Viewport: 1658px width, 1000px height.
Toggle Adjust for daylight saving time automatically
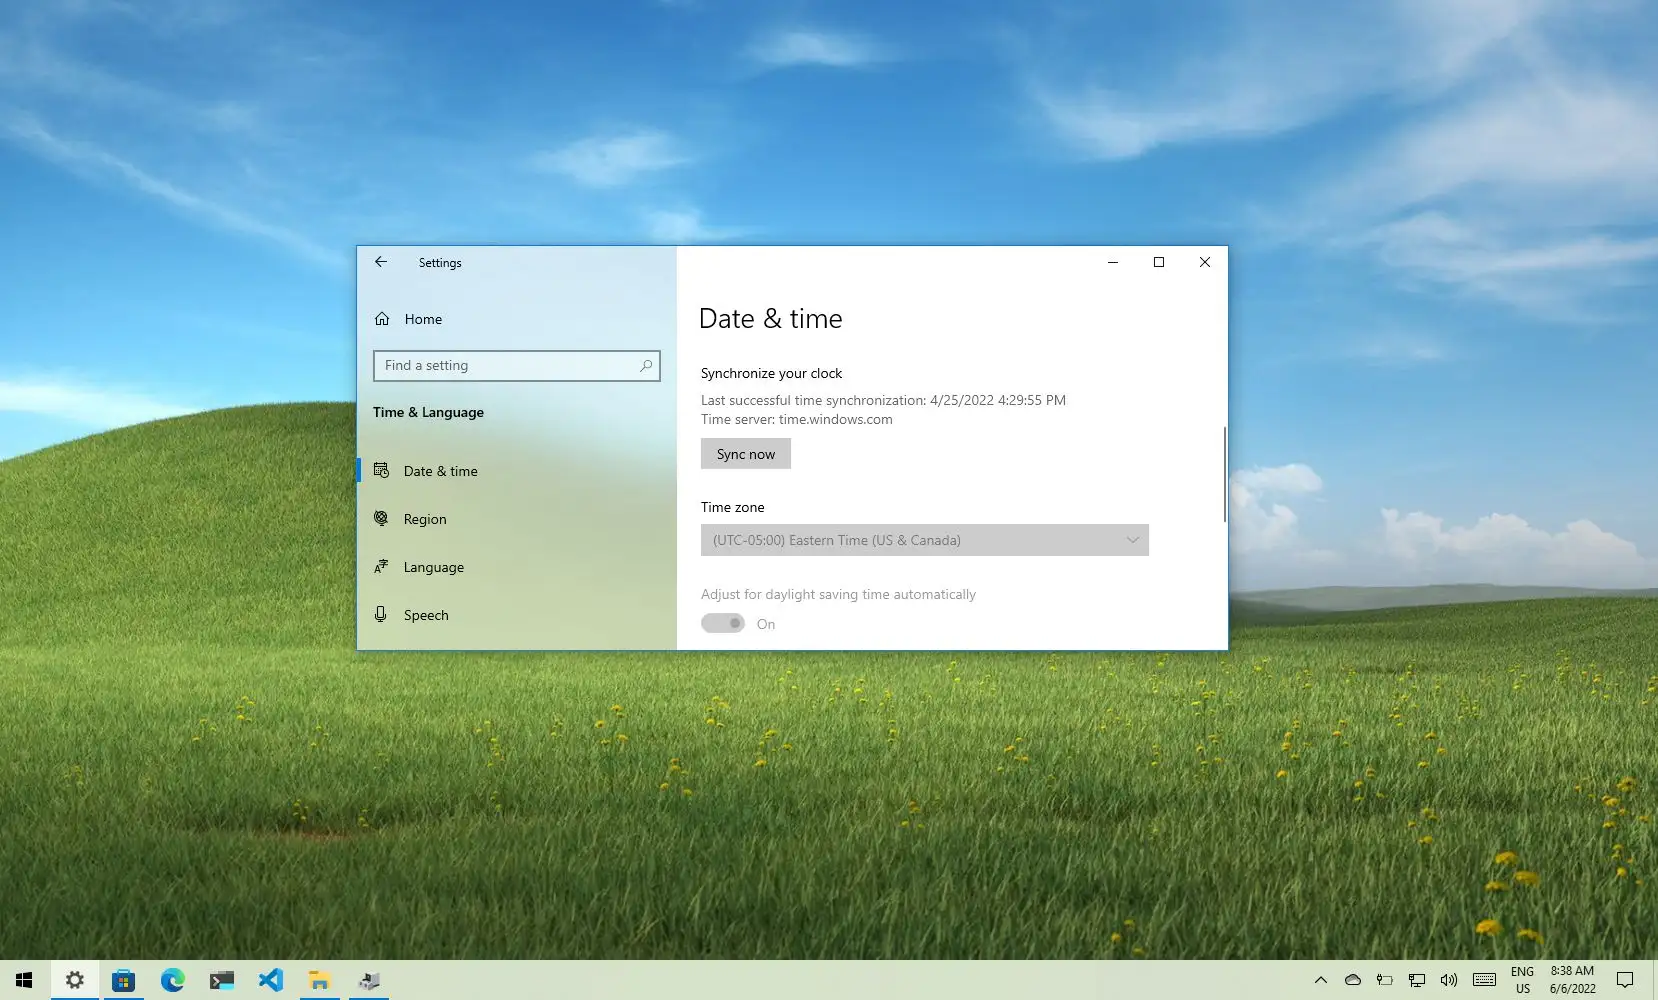pos(723,622)
